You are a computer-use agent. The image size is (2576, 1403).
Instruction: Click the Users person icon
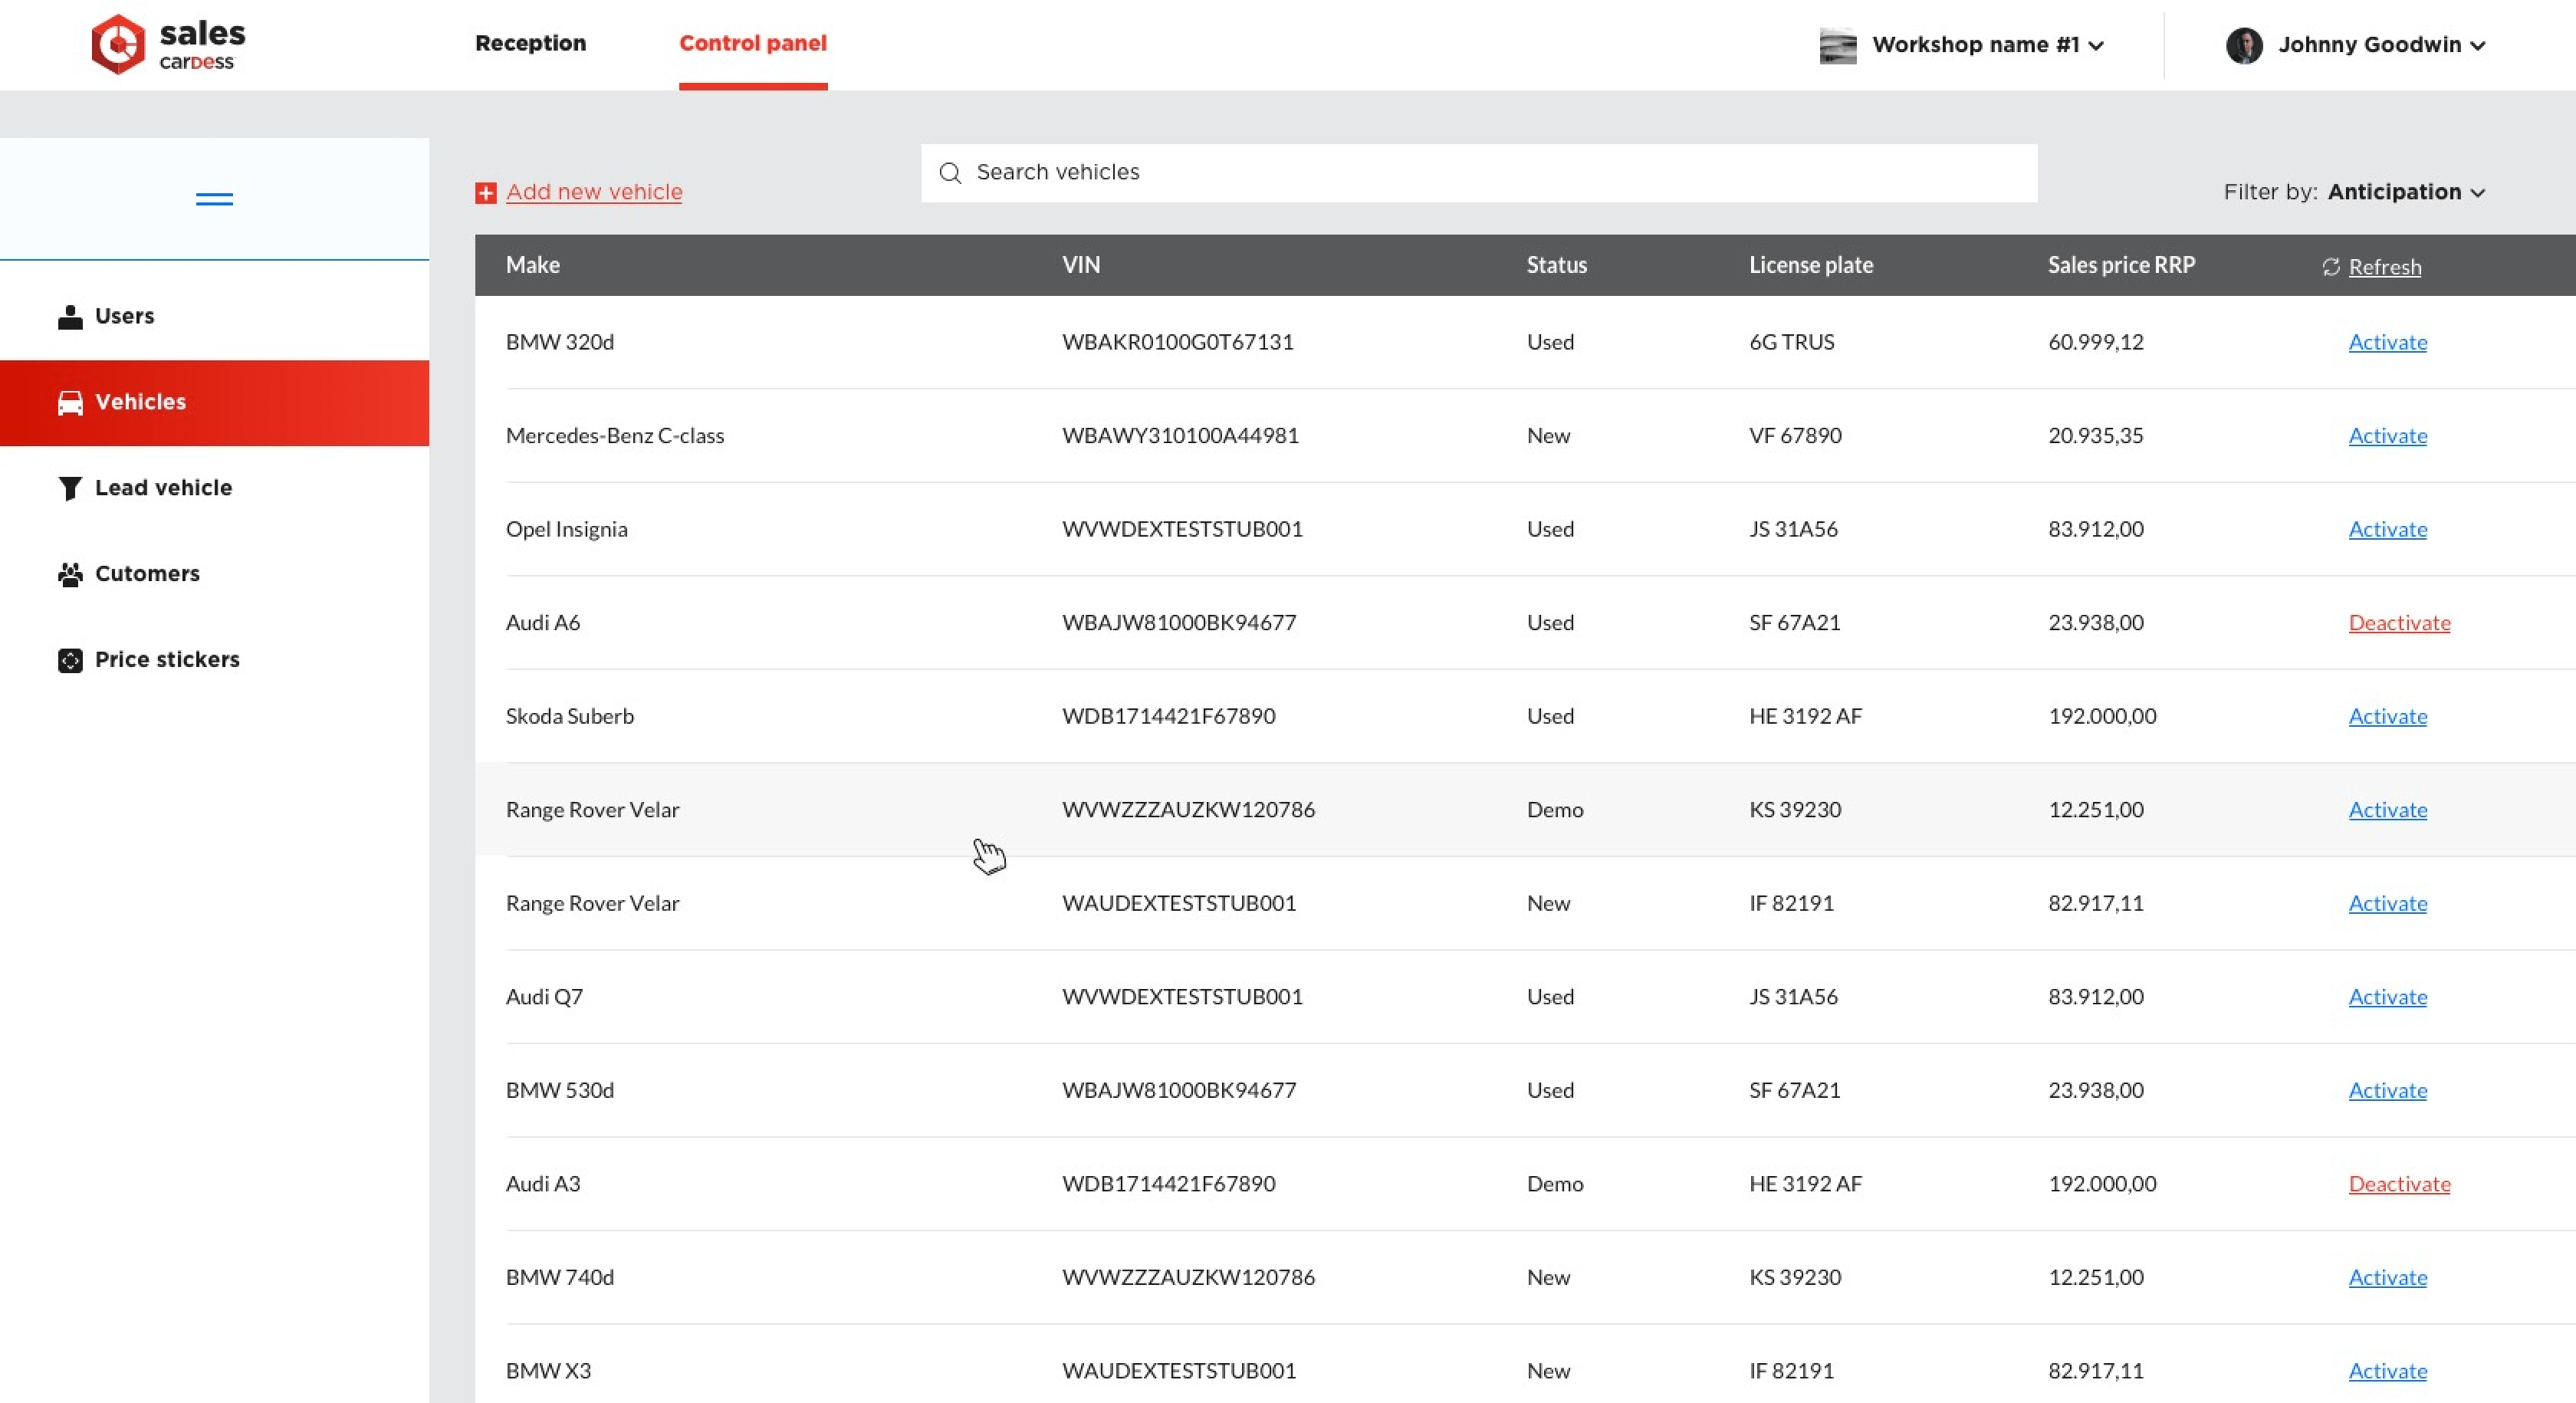tap(70, 317)
